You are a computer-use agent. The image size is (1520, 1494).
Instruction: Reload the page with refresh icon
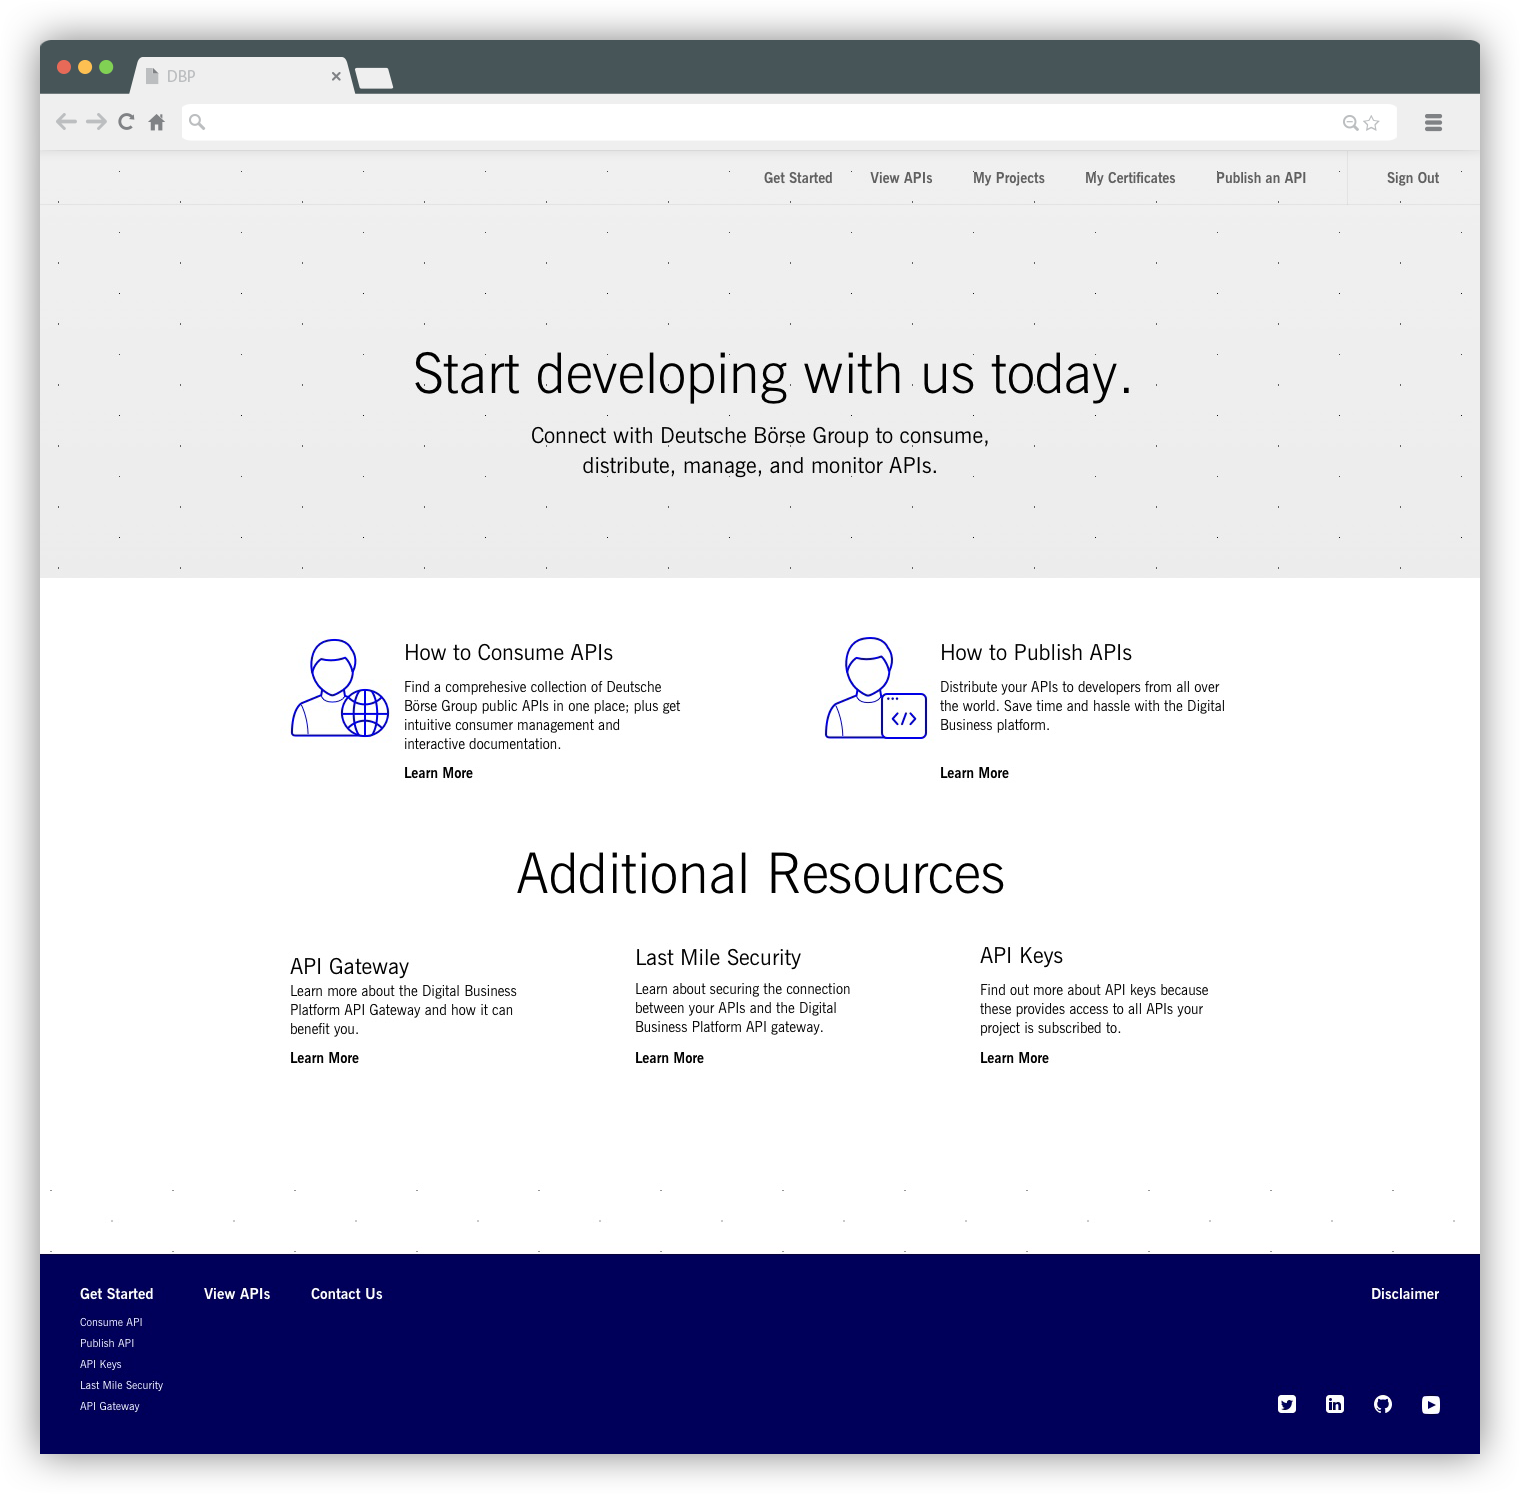pyautogui.click(x=126, y=122)
